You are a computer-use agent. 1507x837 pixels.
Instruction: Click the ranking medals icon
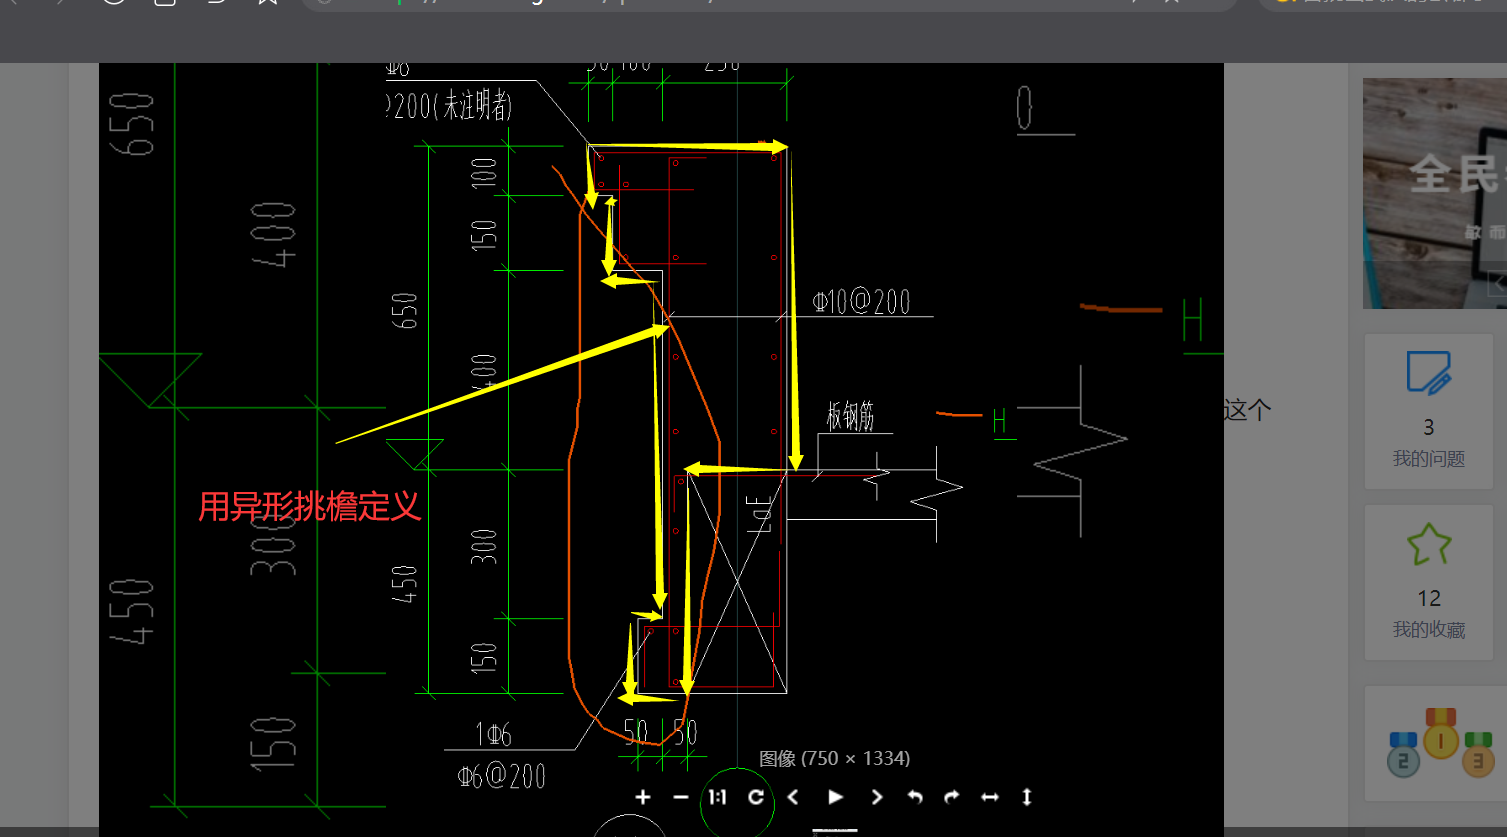pos(1440,743)
